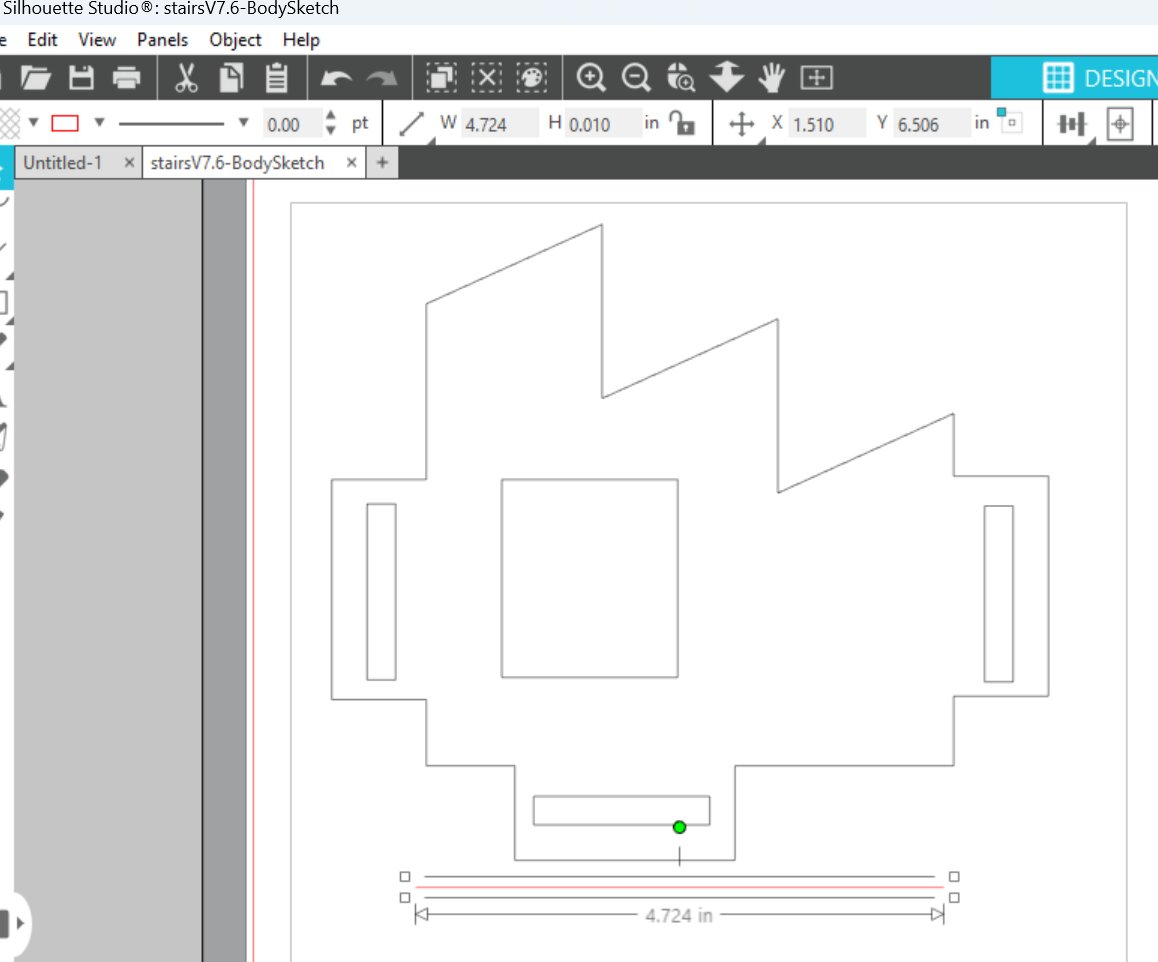Open the Panels menu
Image resolution: width=1158 pixels, height=962 pixels.
coord(162,40)
